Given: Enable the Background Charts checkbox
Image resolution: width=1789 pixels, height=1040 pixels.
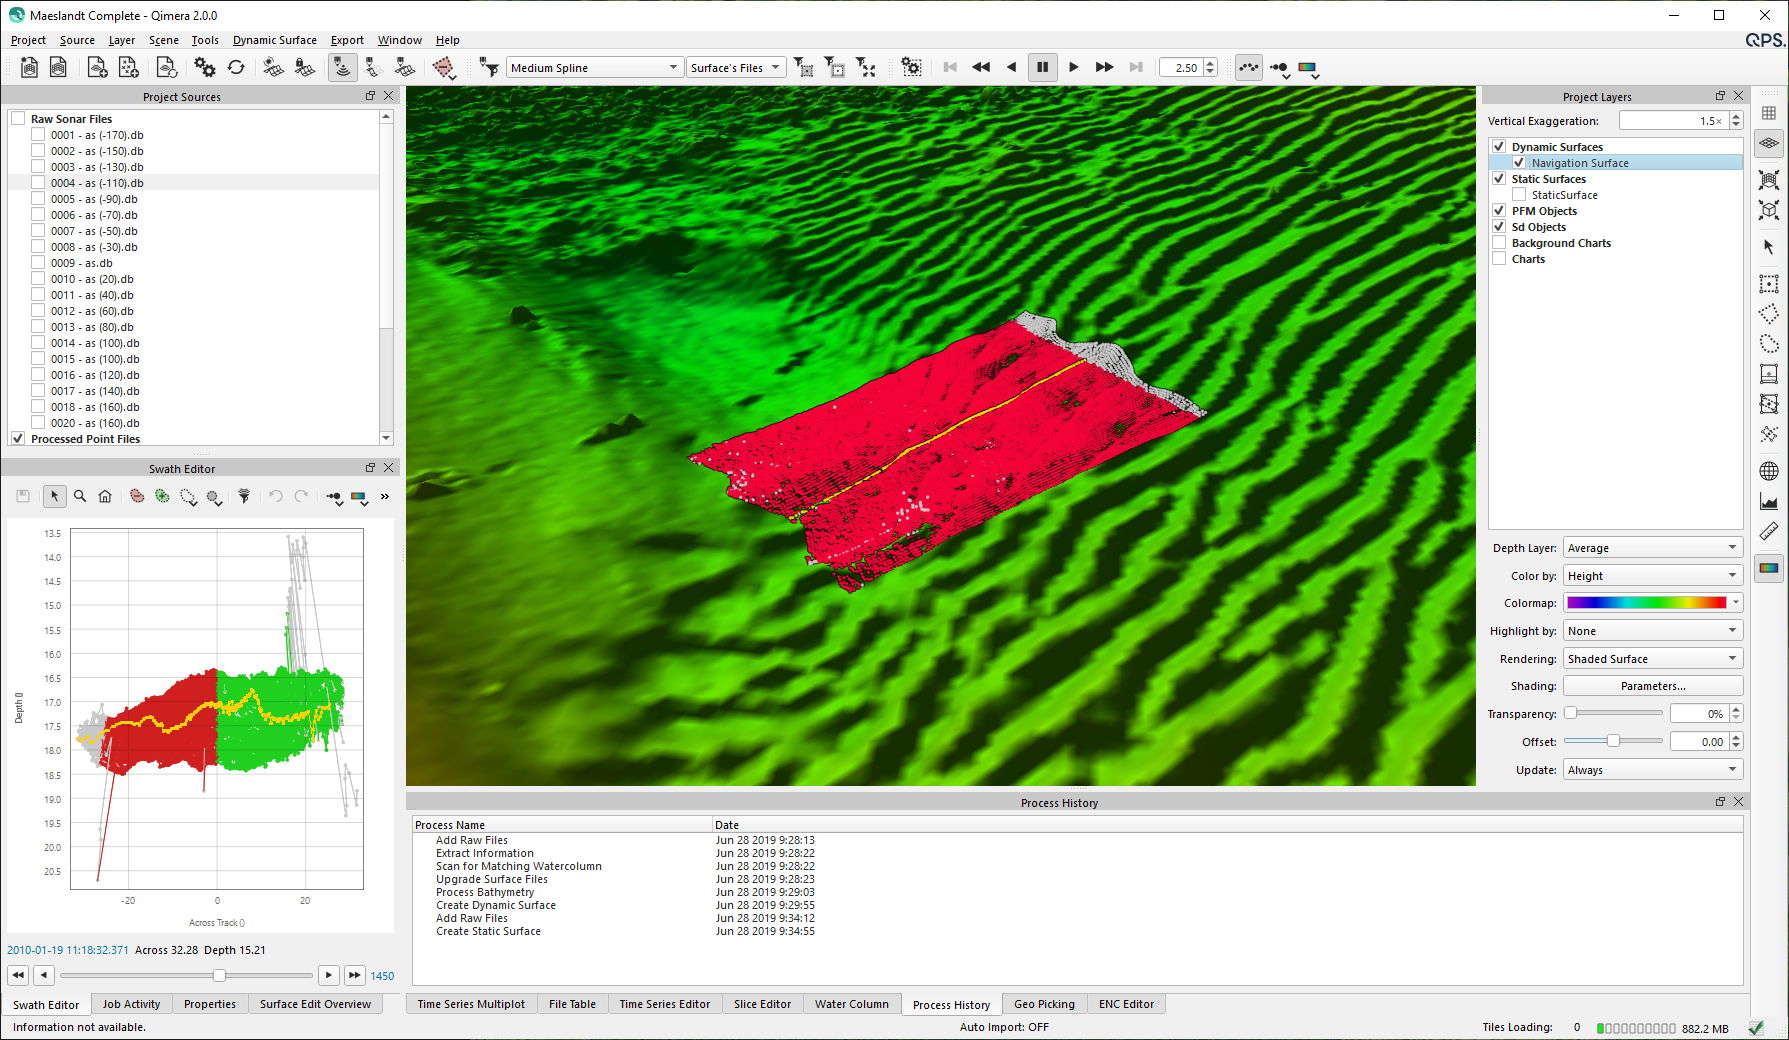Looking at the screenshot, I should [x=1499, y=243].
